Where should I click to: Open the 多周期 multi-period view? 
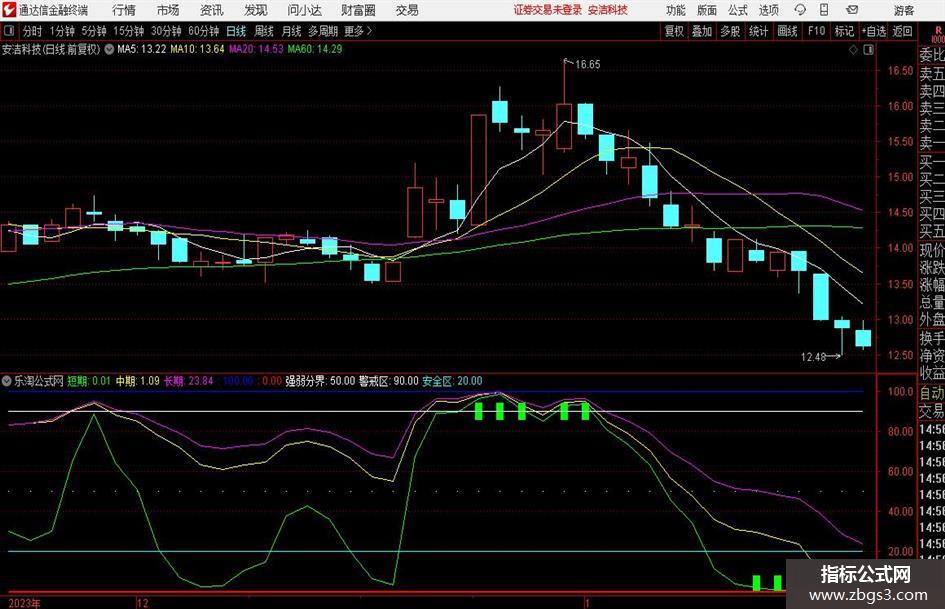coord(323,31)
